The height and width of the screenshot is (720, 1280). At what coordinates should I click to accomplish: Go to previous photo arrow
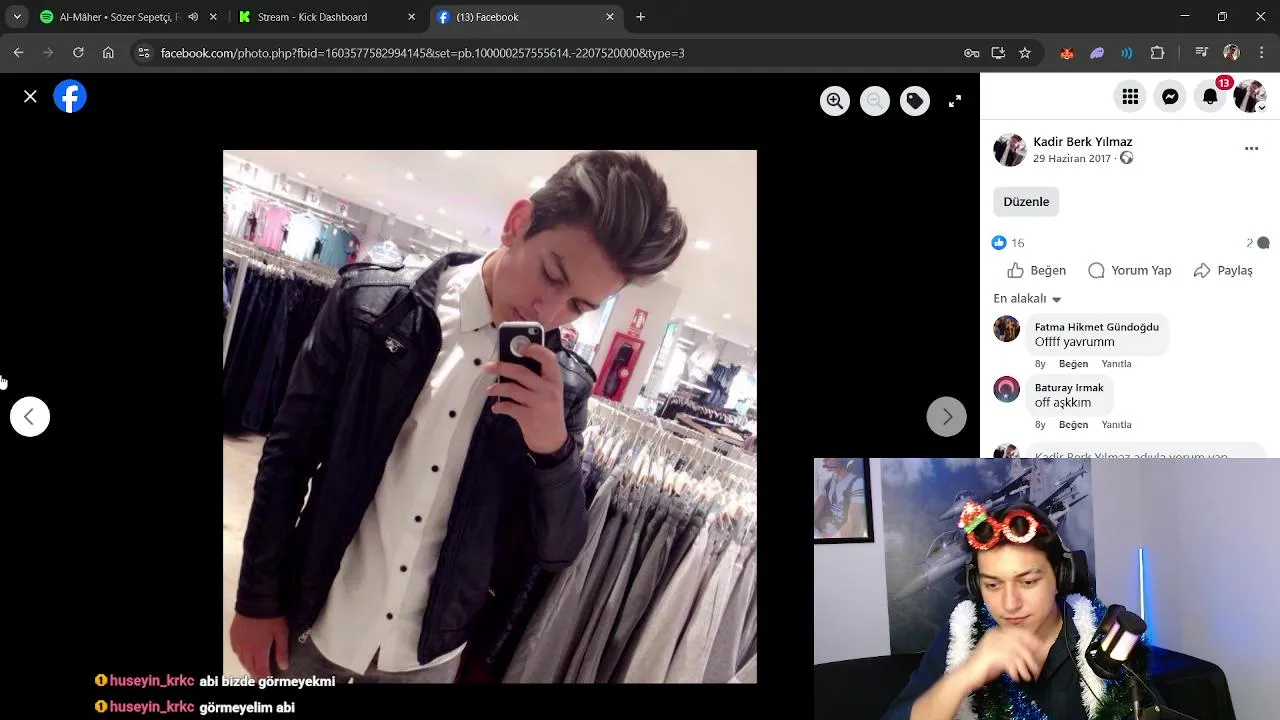point(30,417)
